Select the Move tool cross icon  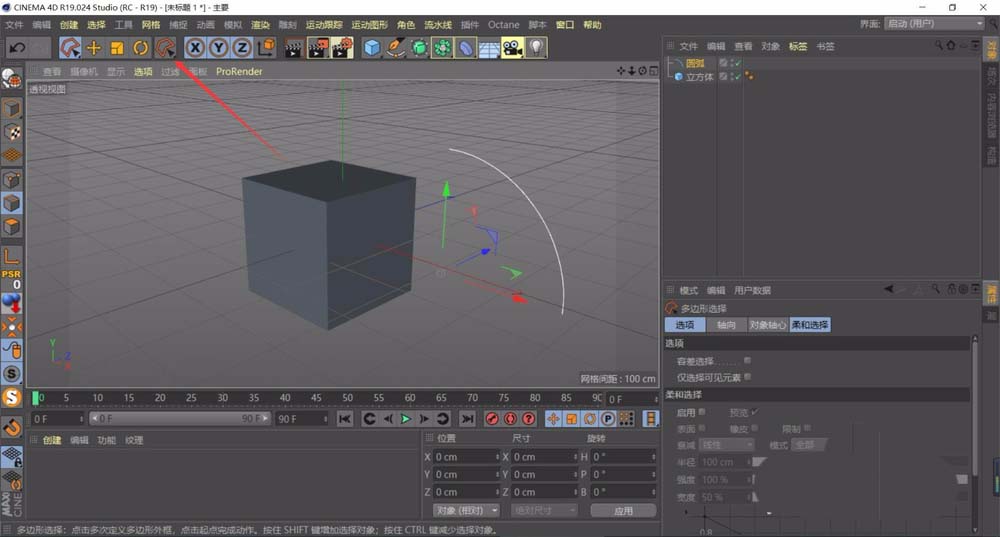94,48
